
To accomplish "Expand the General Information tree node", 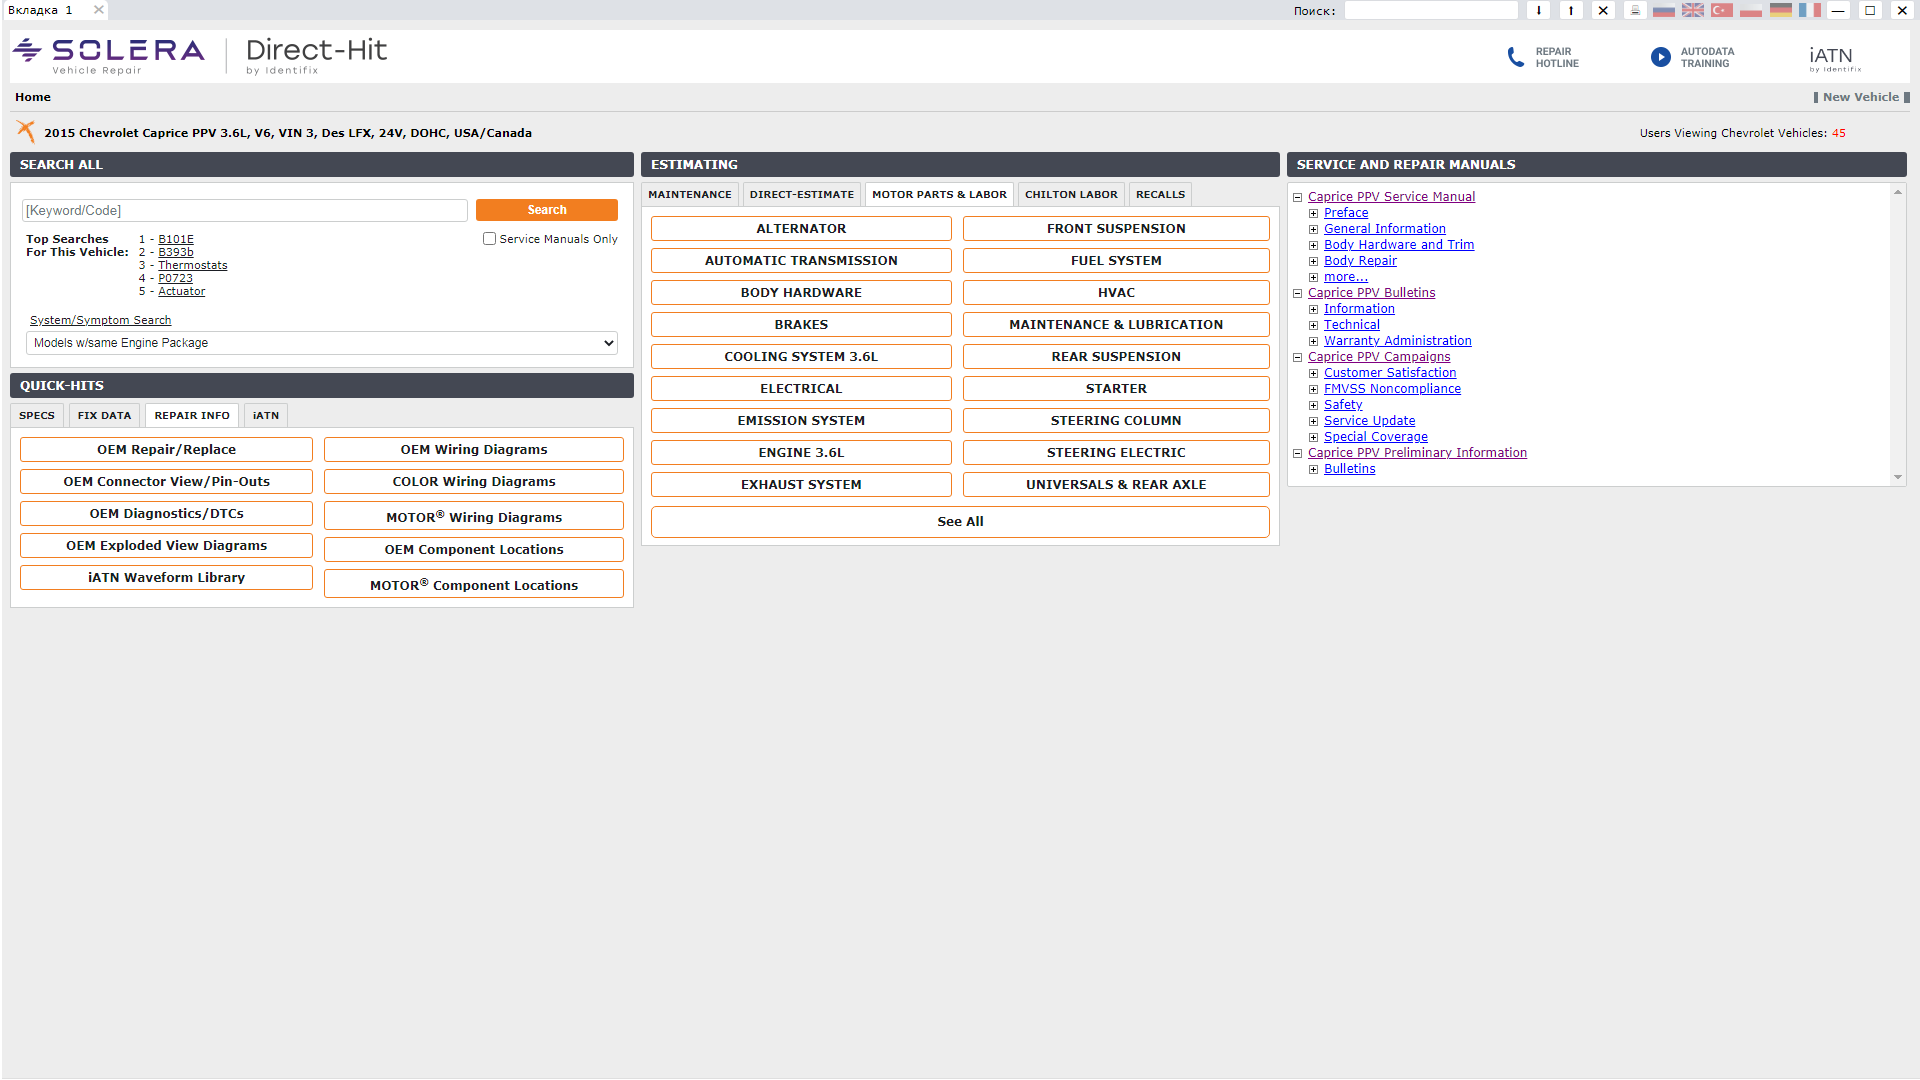I will 1314,229.
